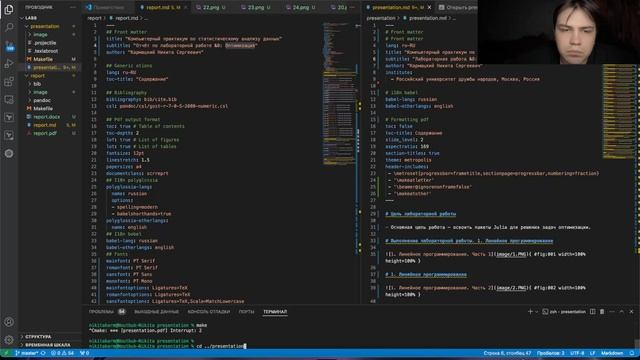This screenshot has width=640, height=360.
Task: Click errors and warnings count in status bar
Action: 62,353
